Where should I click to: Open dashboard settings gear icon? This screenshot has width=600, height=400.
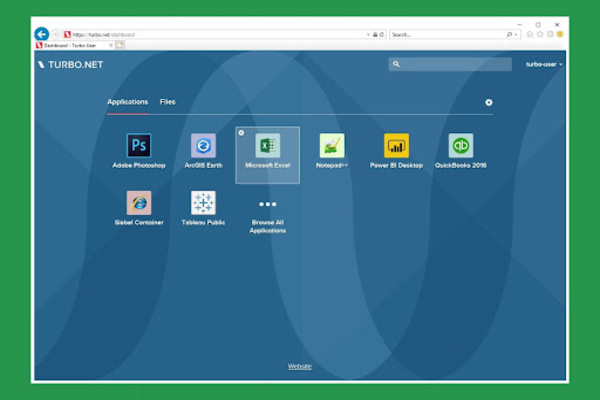[489, 102]
